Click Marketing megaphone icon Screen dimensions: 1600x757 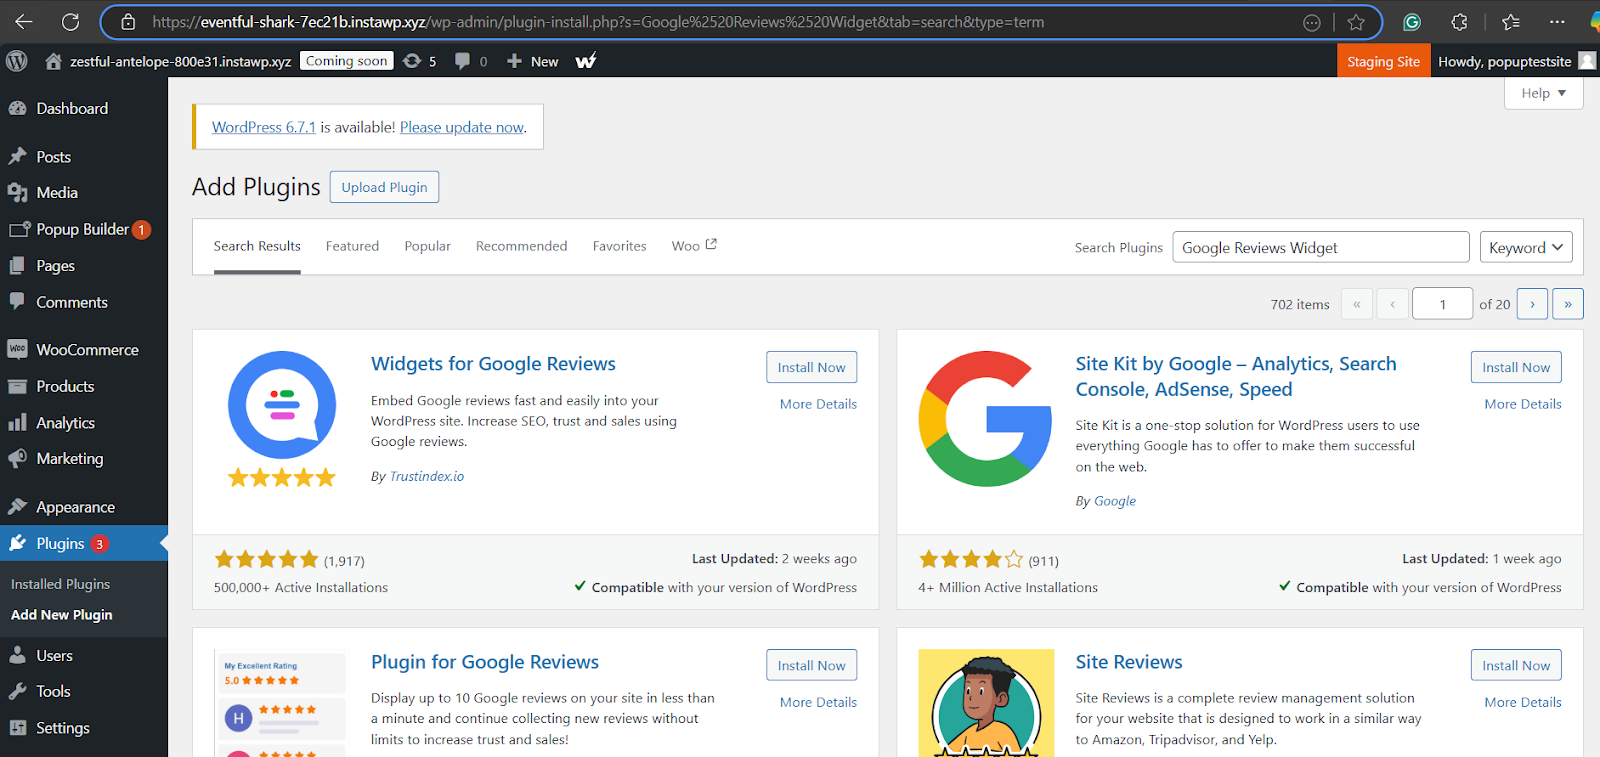17,459
